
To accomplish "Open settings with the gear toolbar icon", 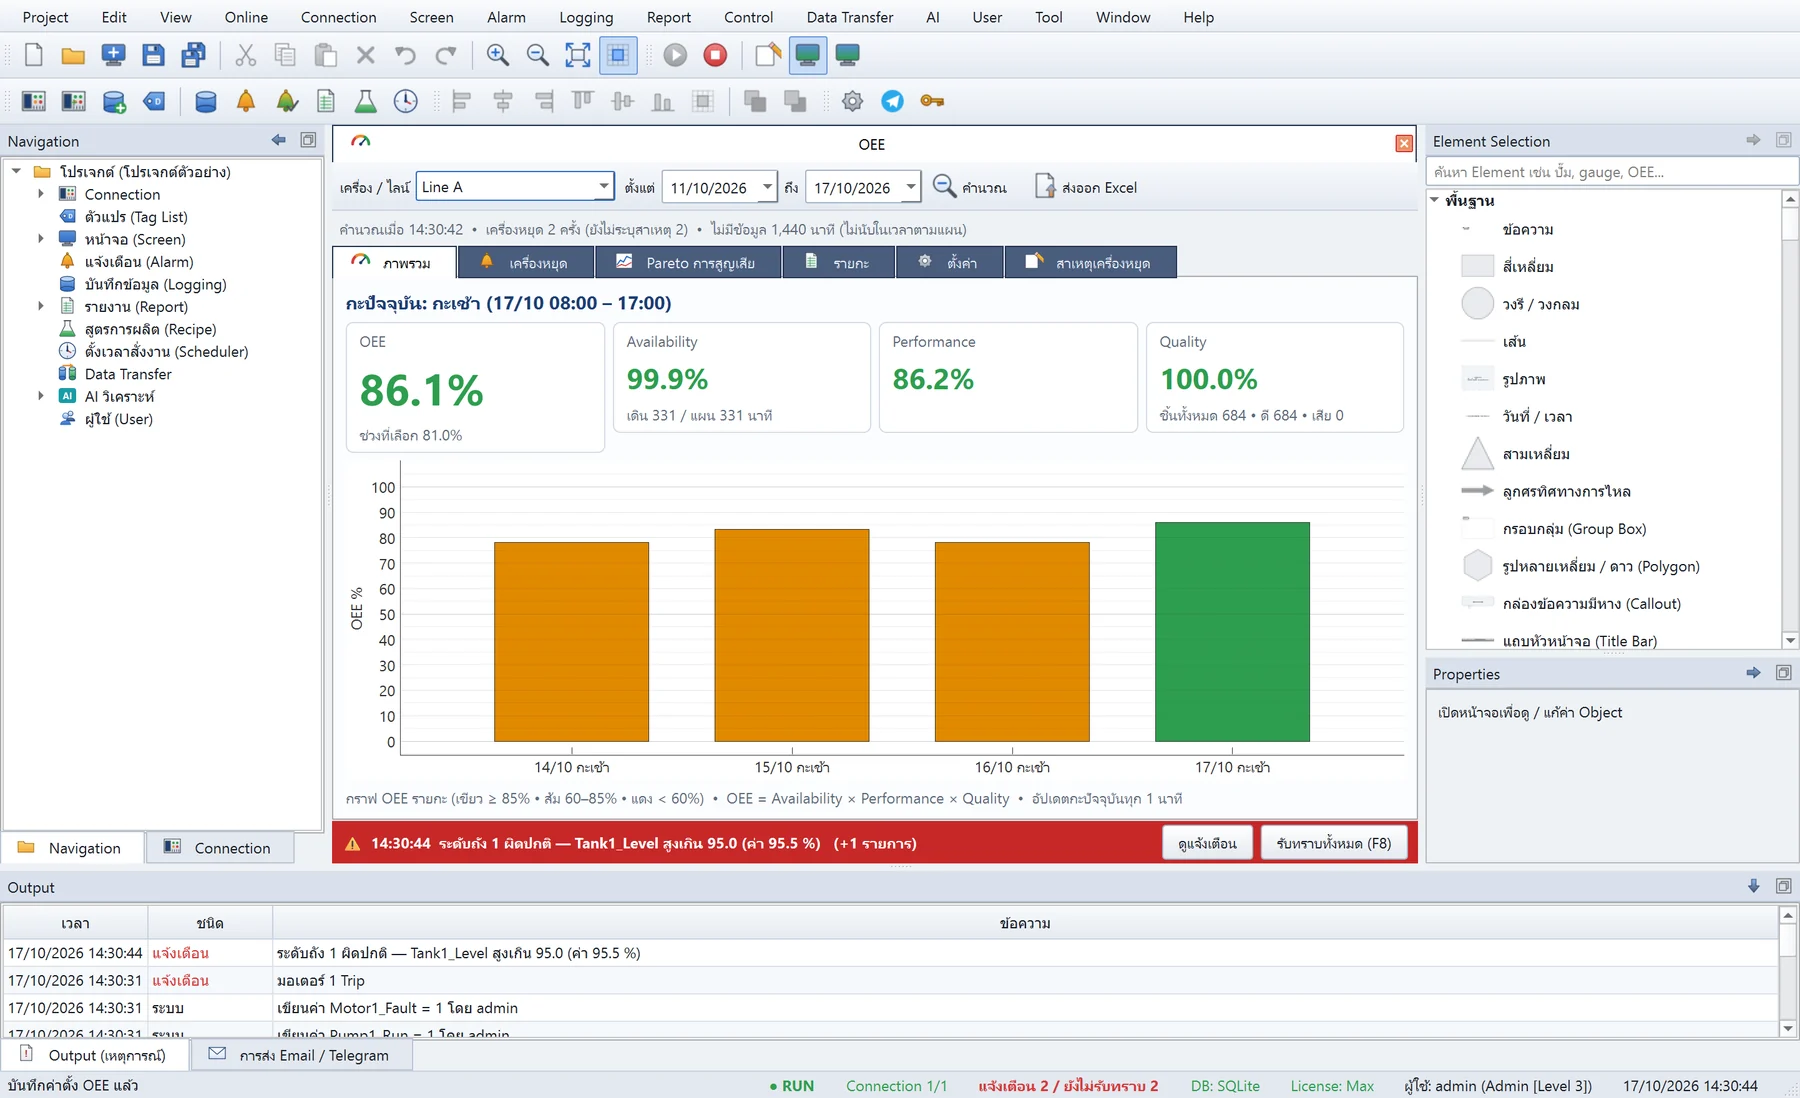I will tap(852, 101).
